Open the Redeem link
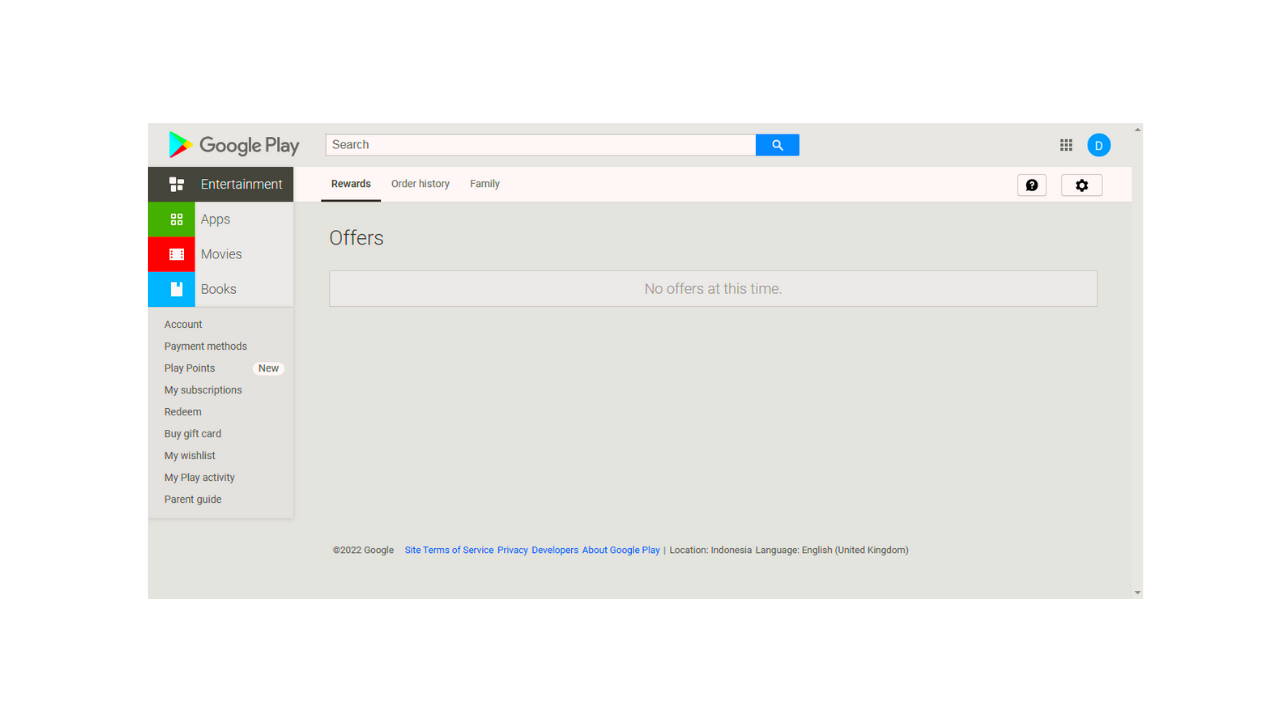 coord(183,412)
